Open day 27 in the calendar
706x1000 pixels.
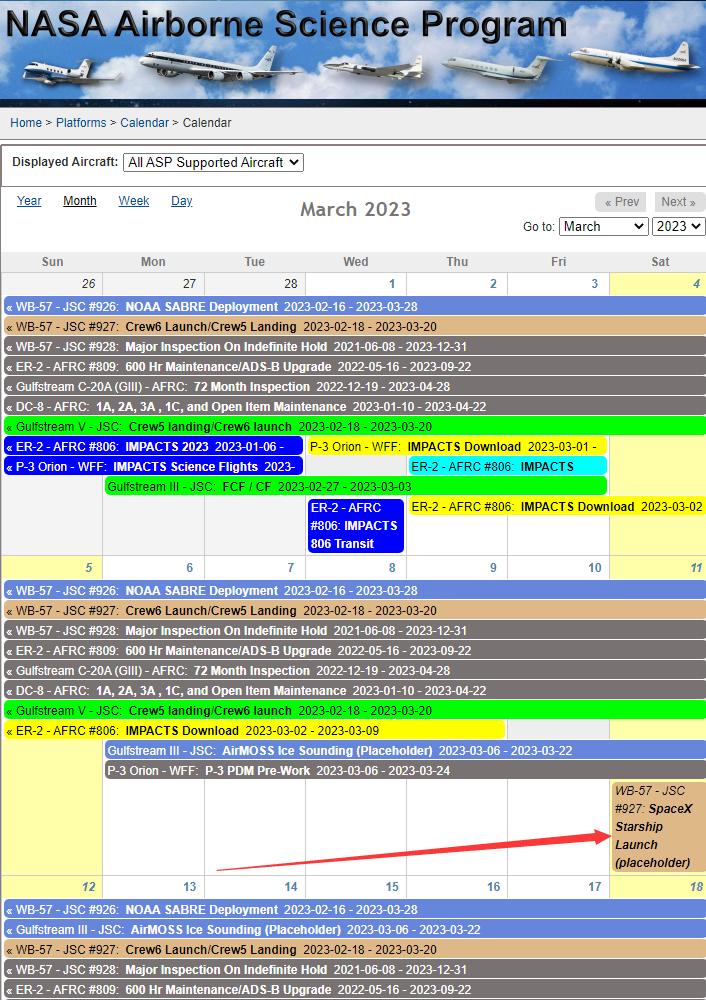coord(189,284)
